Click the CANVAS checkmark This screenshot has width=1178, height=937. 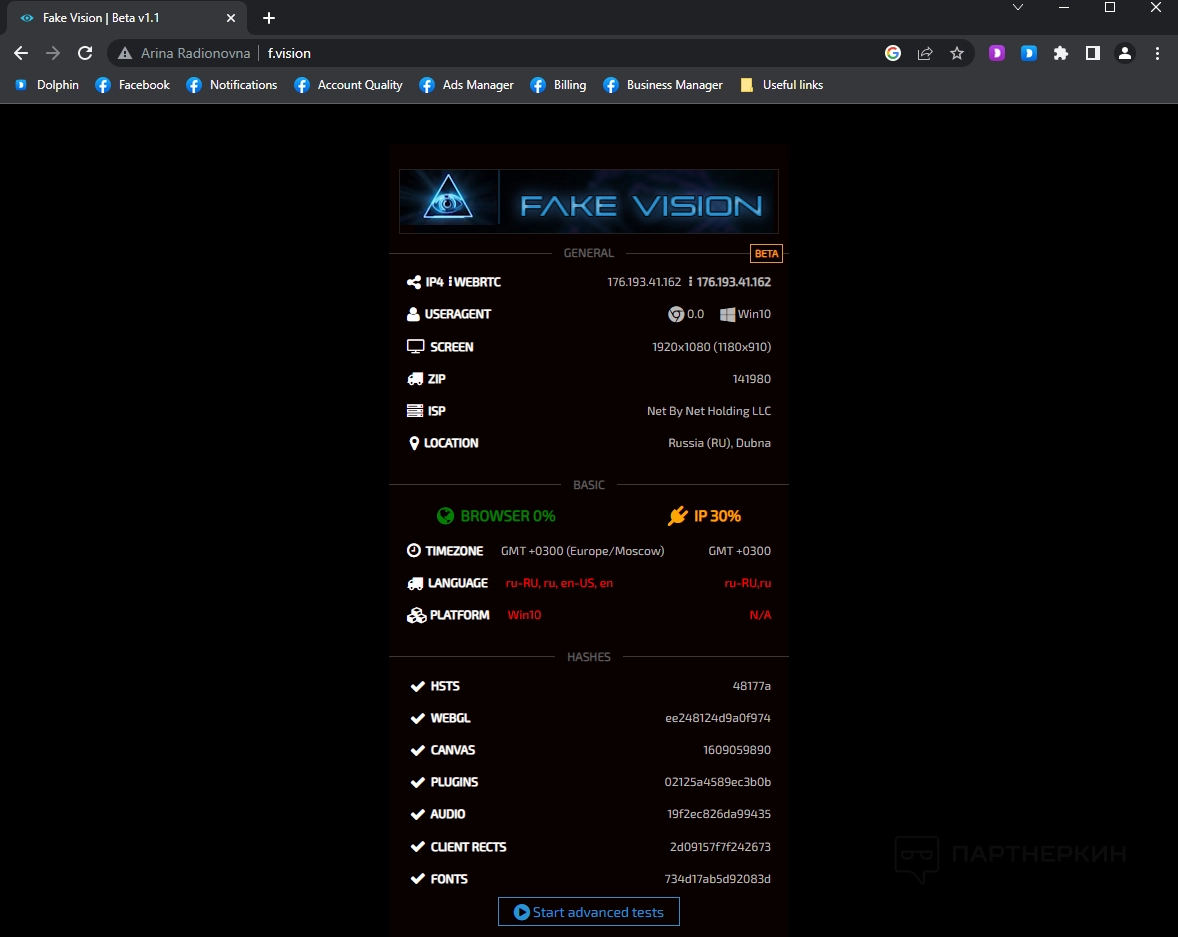[x=418, y=750]
